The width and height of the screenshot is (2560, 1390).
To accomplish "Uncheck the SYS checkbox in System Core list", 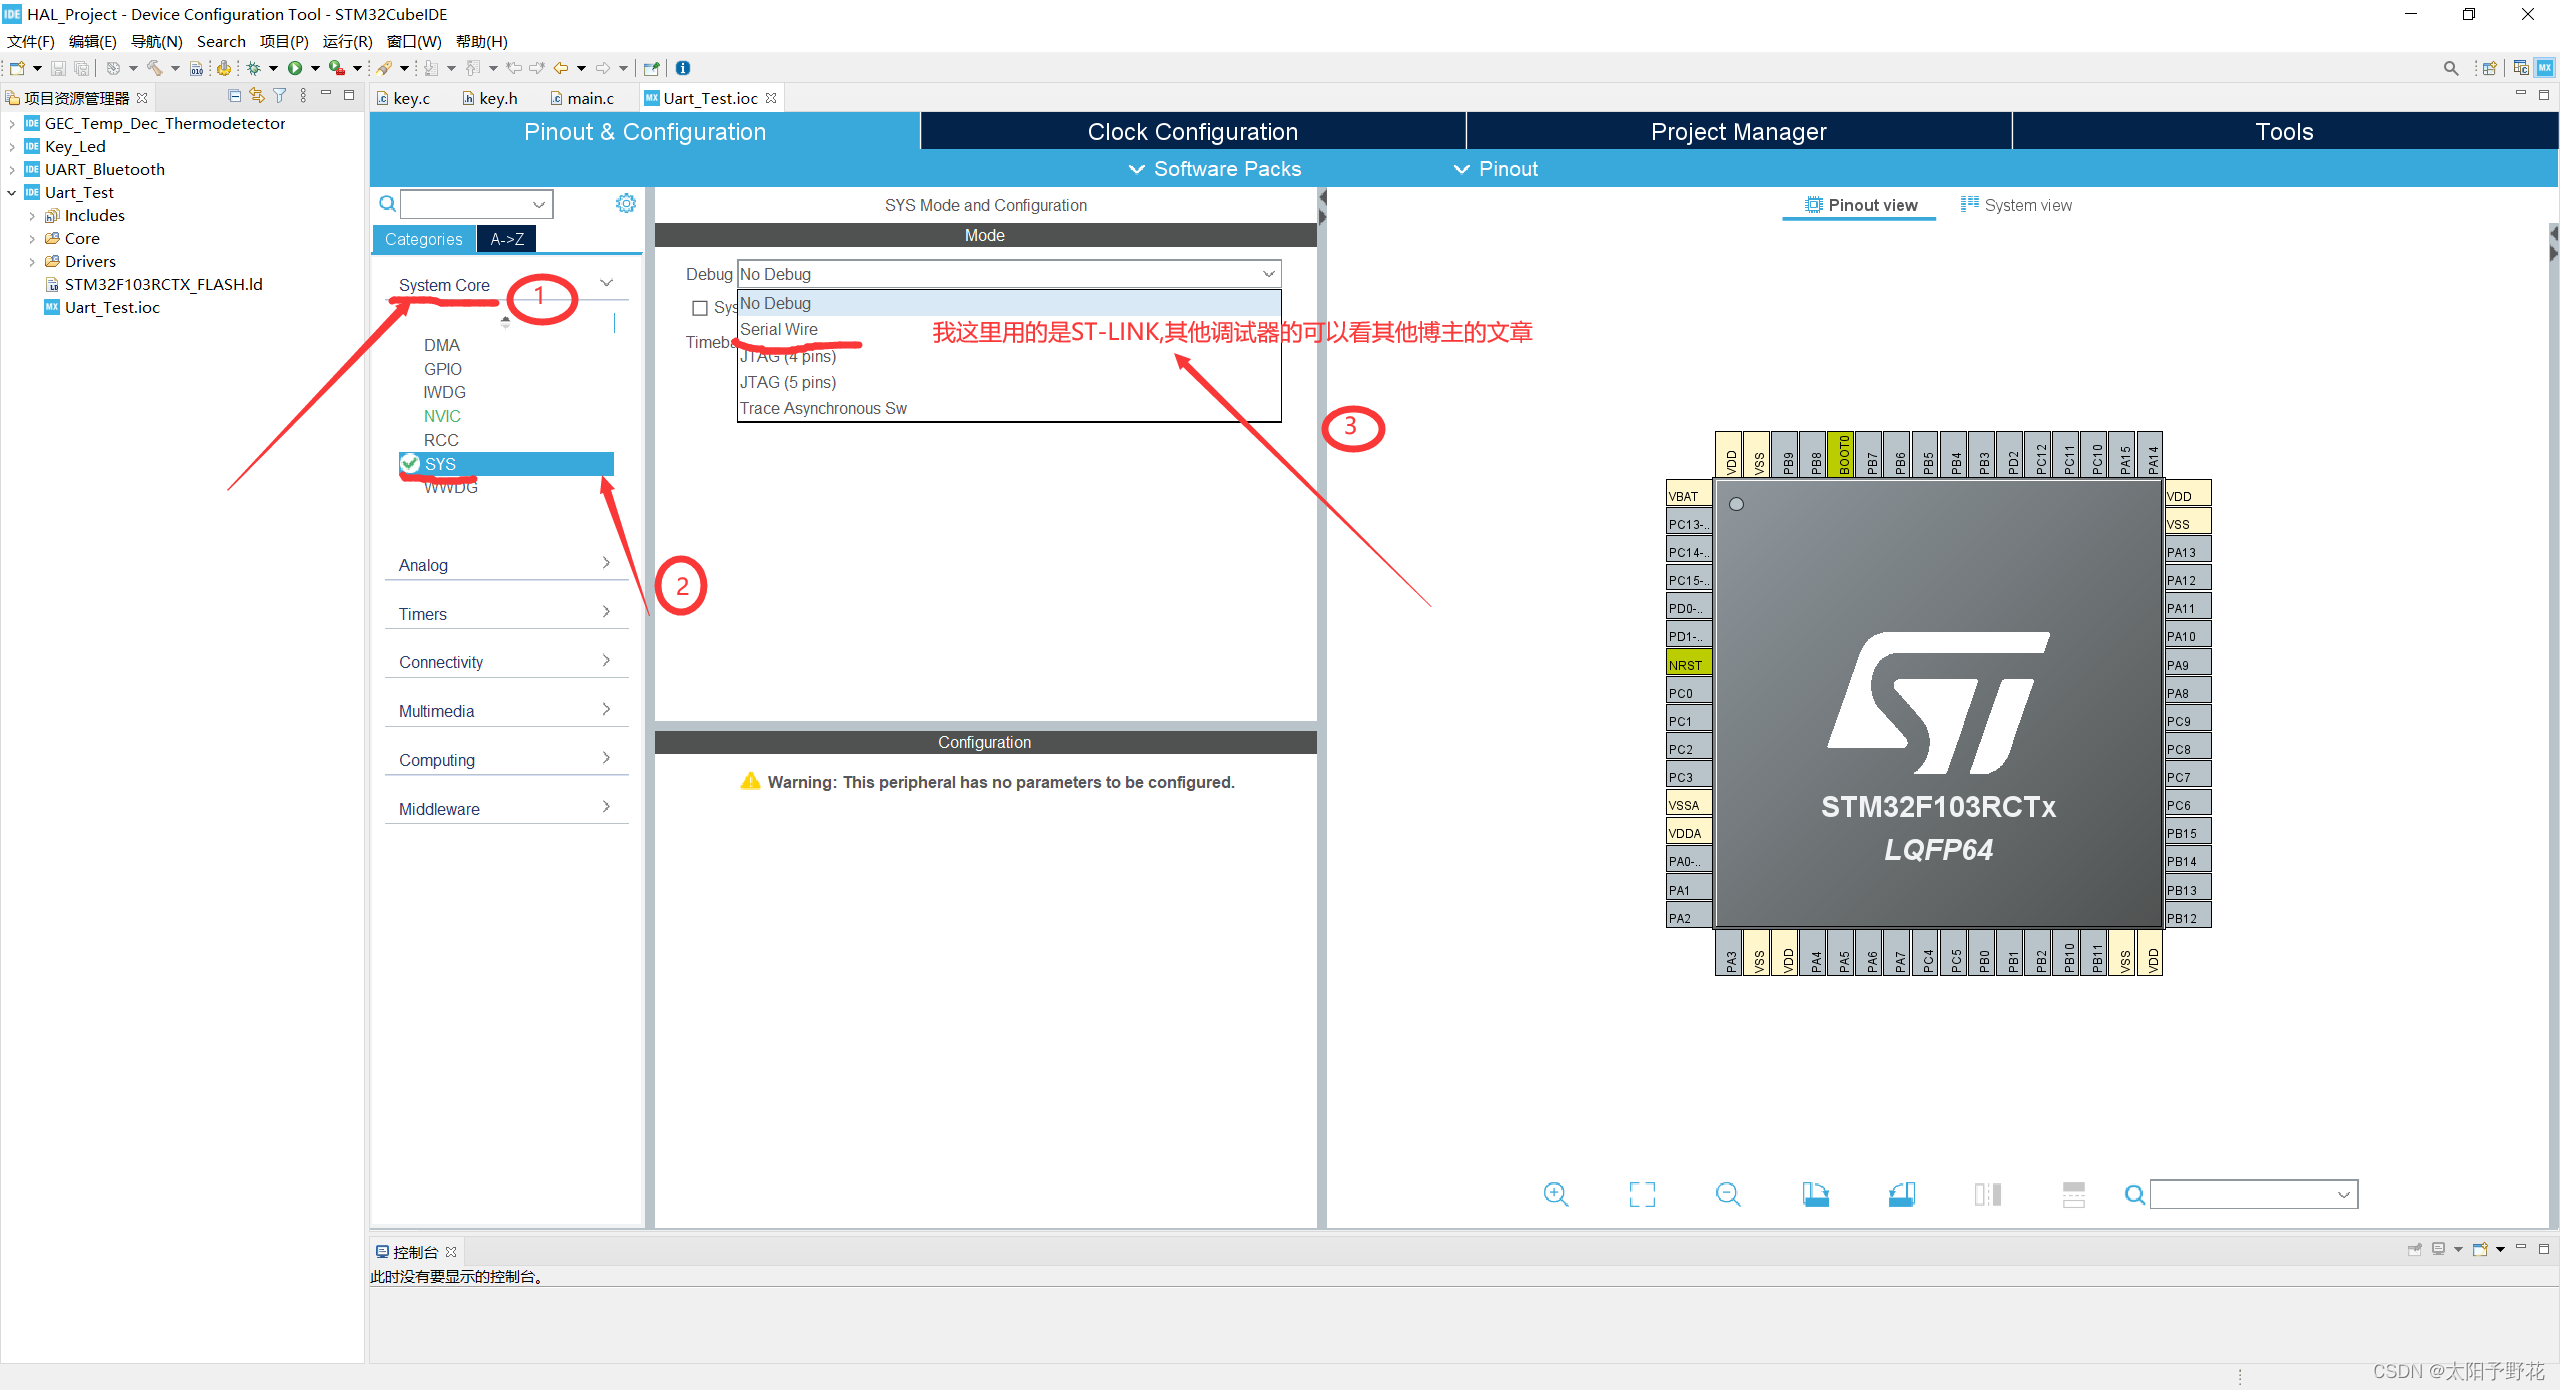I will point(410,463).
